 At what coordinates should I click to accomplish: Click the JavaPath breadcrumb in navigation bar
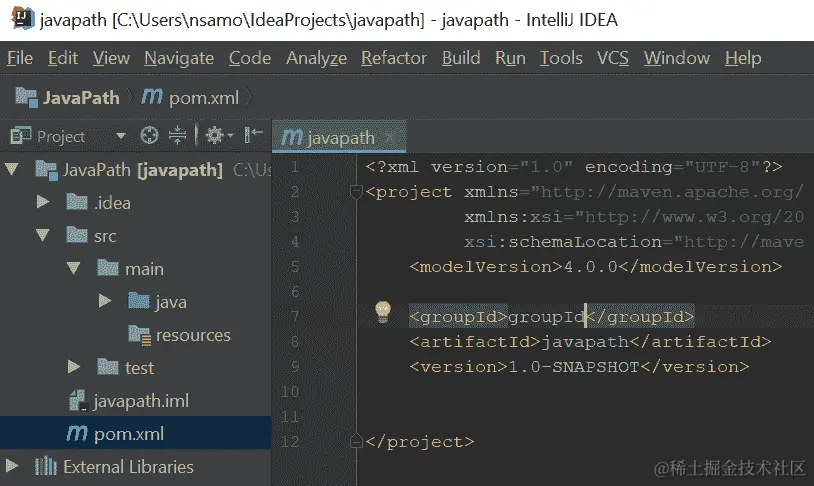[68, 98]
